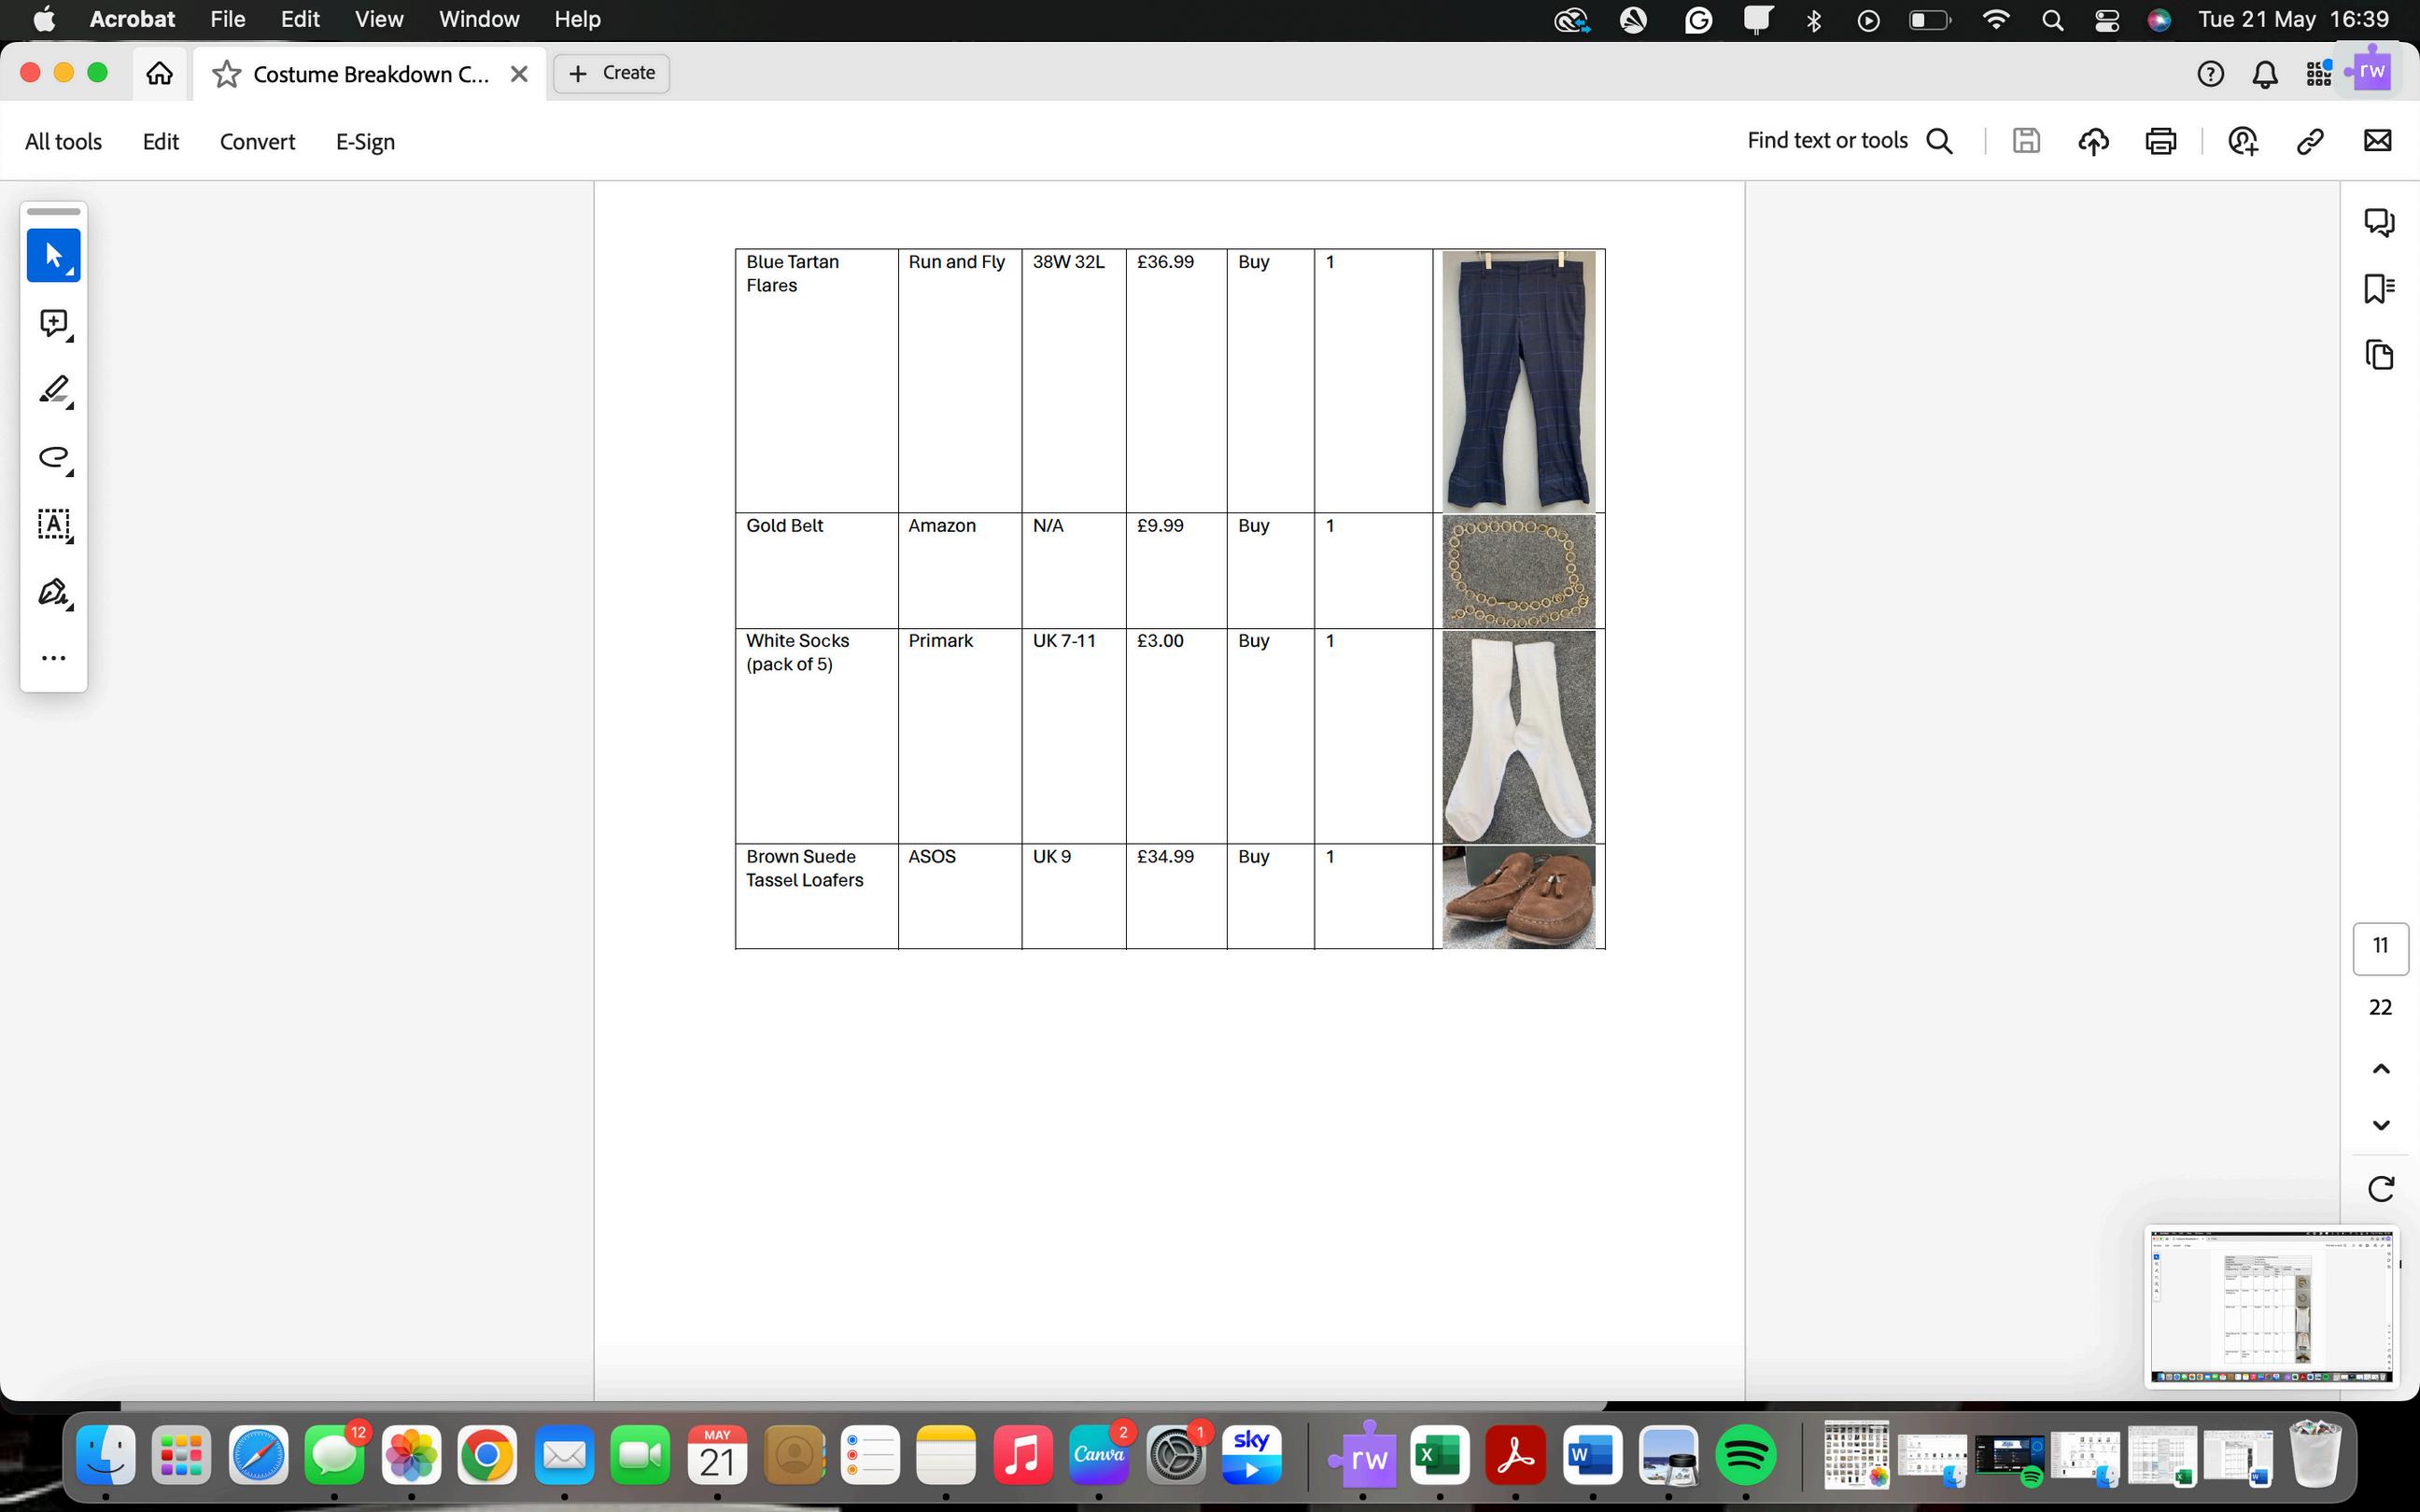The image size is (2420, 1512).
Task: Select the text box tool
Action: (53, 524)
